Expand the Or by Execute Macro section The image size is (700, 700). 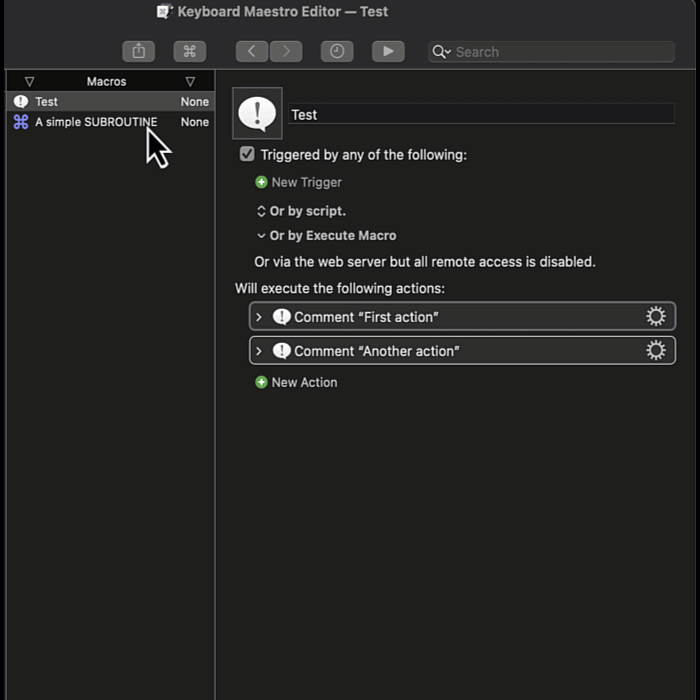(x=261, y=235)
